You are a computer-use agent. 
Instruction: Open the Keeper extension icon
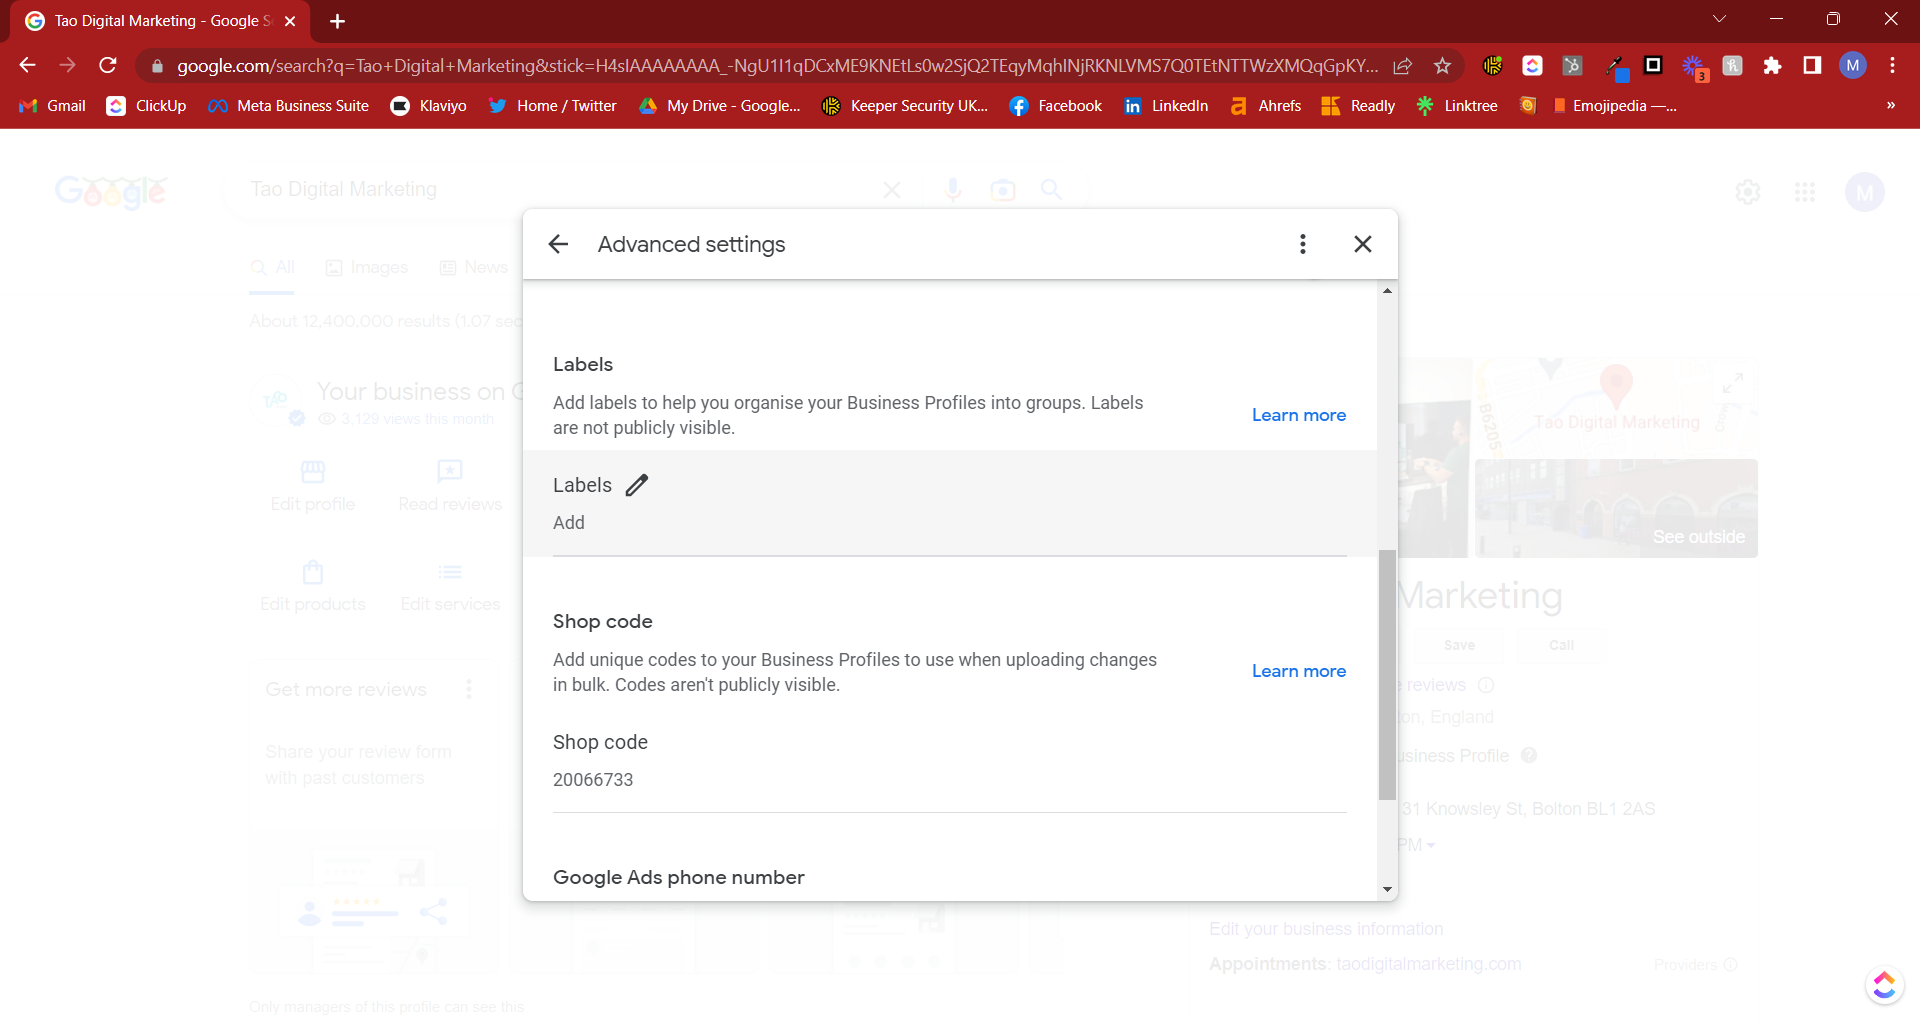1492,66
